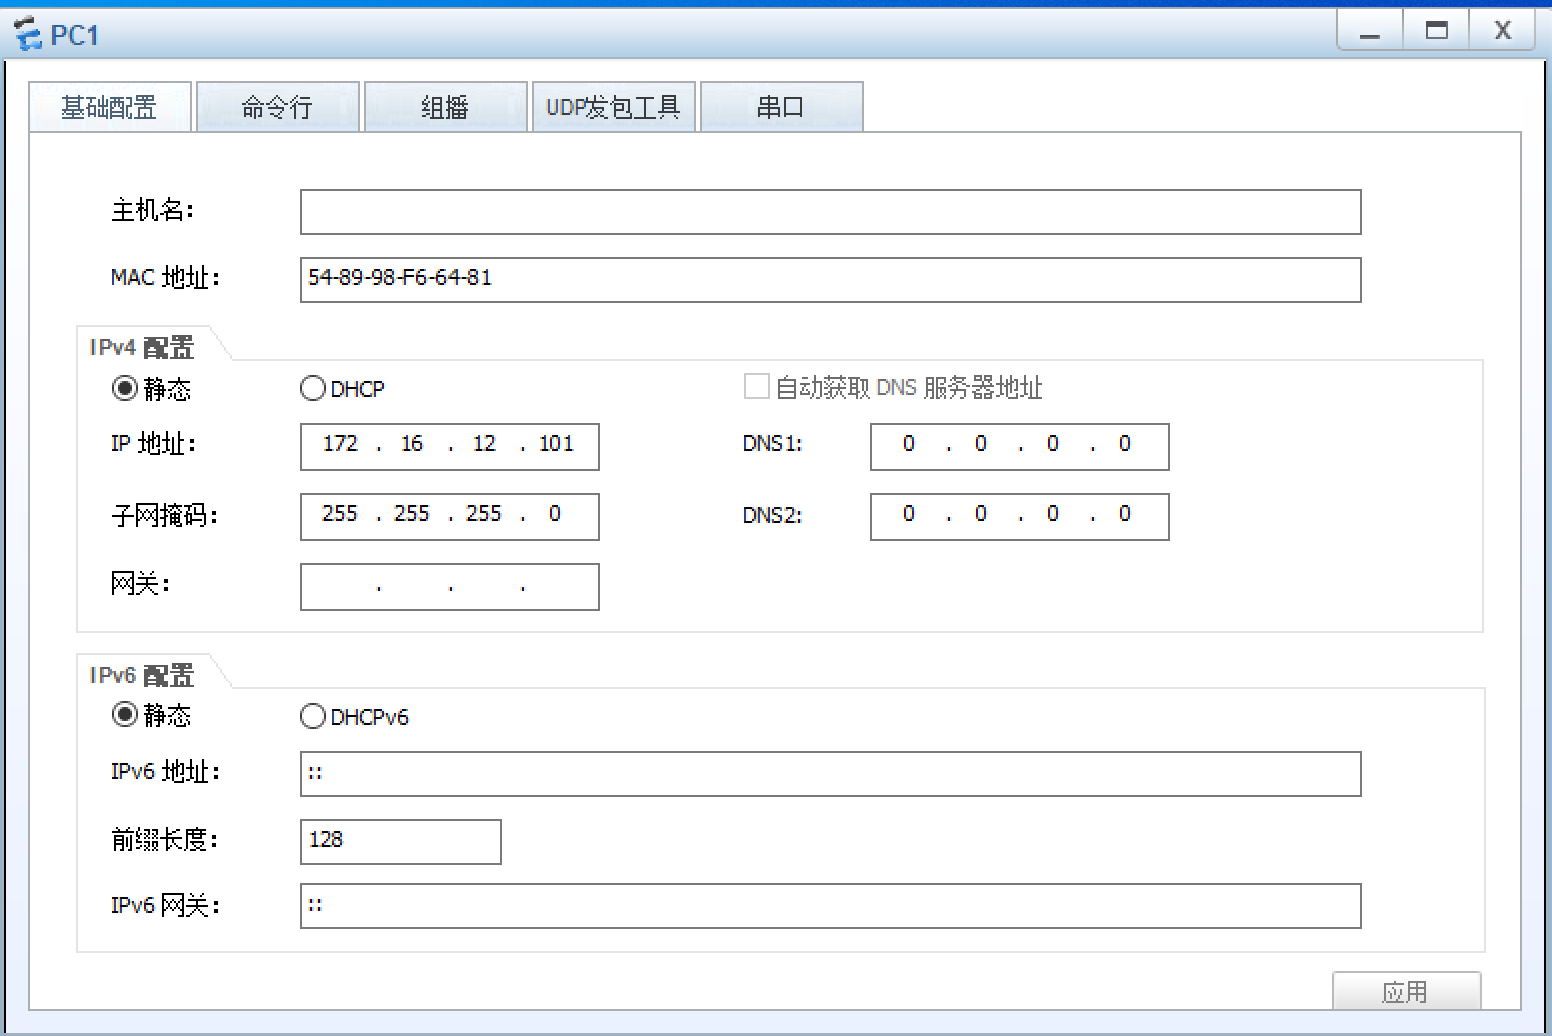
Task: Click the empty 网关 field
Action: tap(448, 586)
